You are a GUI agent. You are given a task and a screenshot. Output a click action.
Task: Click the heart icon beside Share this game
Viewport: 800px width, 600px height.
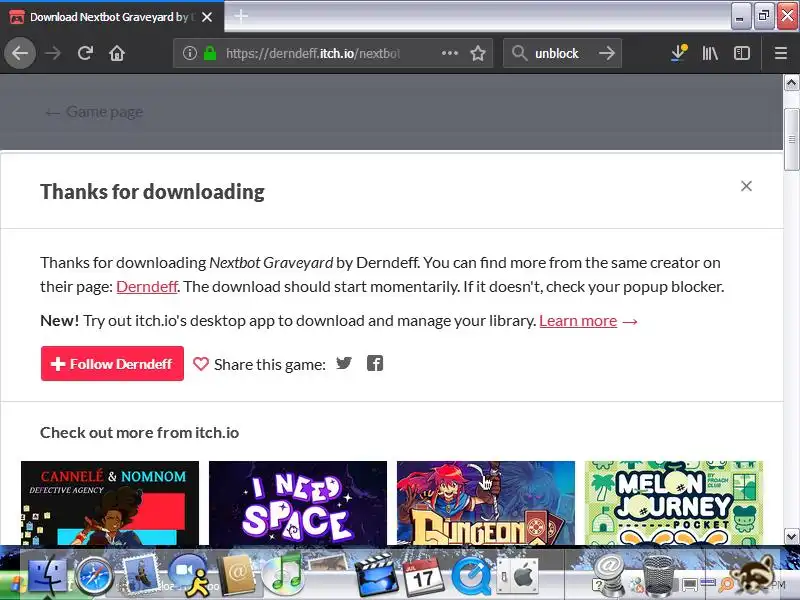(x=201, y=364)
